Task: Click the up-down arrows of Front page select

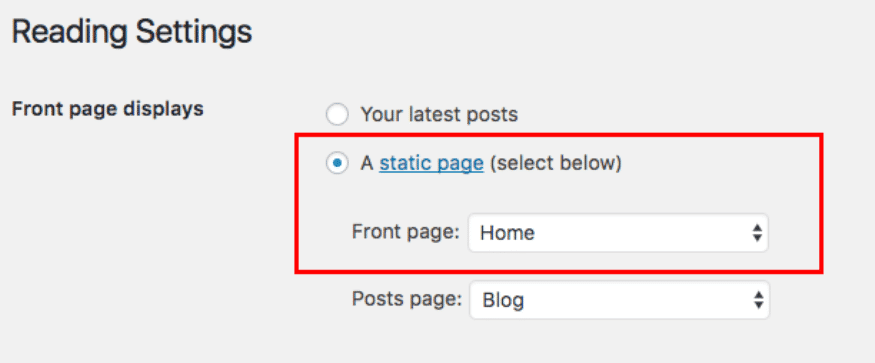Action: pyautogui.click(x=757, y=233)
